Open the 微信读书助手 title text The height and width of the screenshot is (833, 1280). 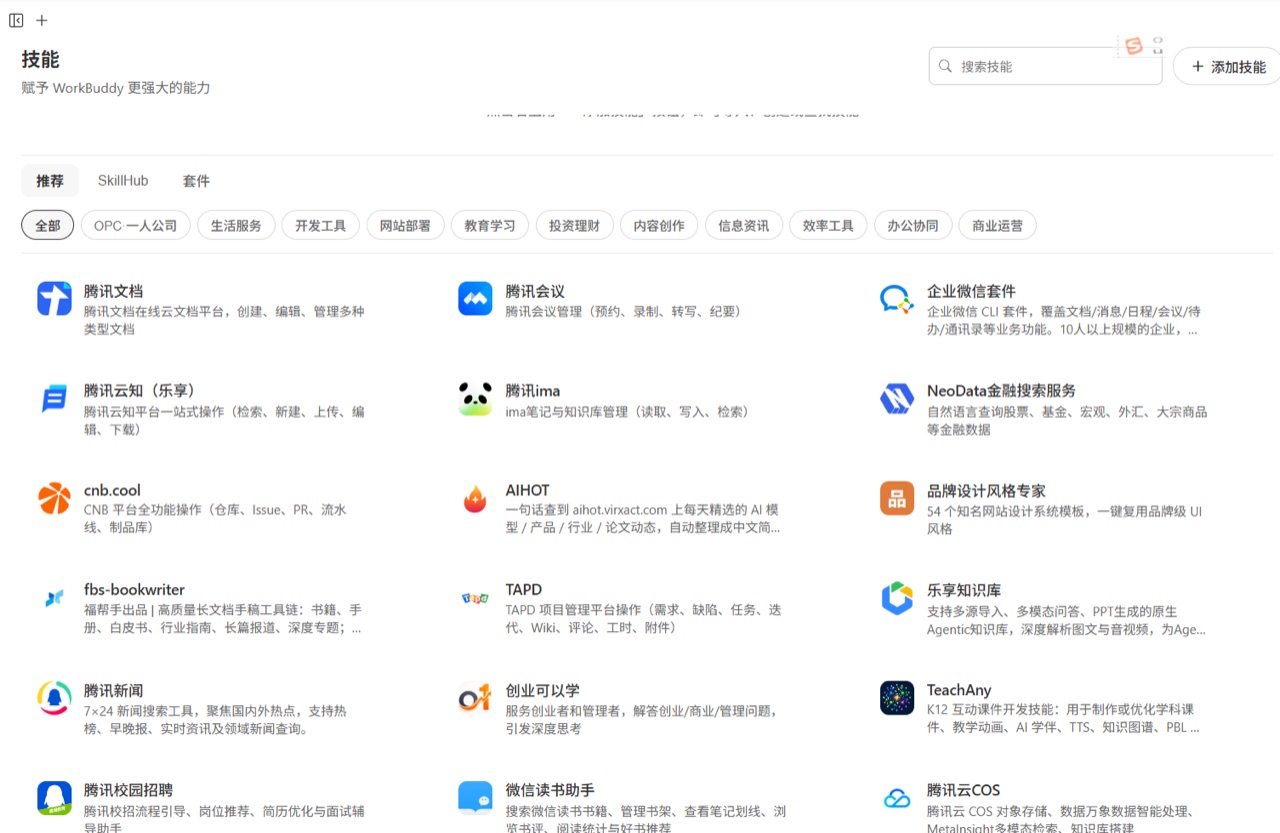pyautogui.click(x=550, y=790)
